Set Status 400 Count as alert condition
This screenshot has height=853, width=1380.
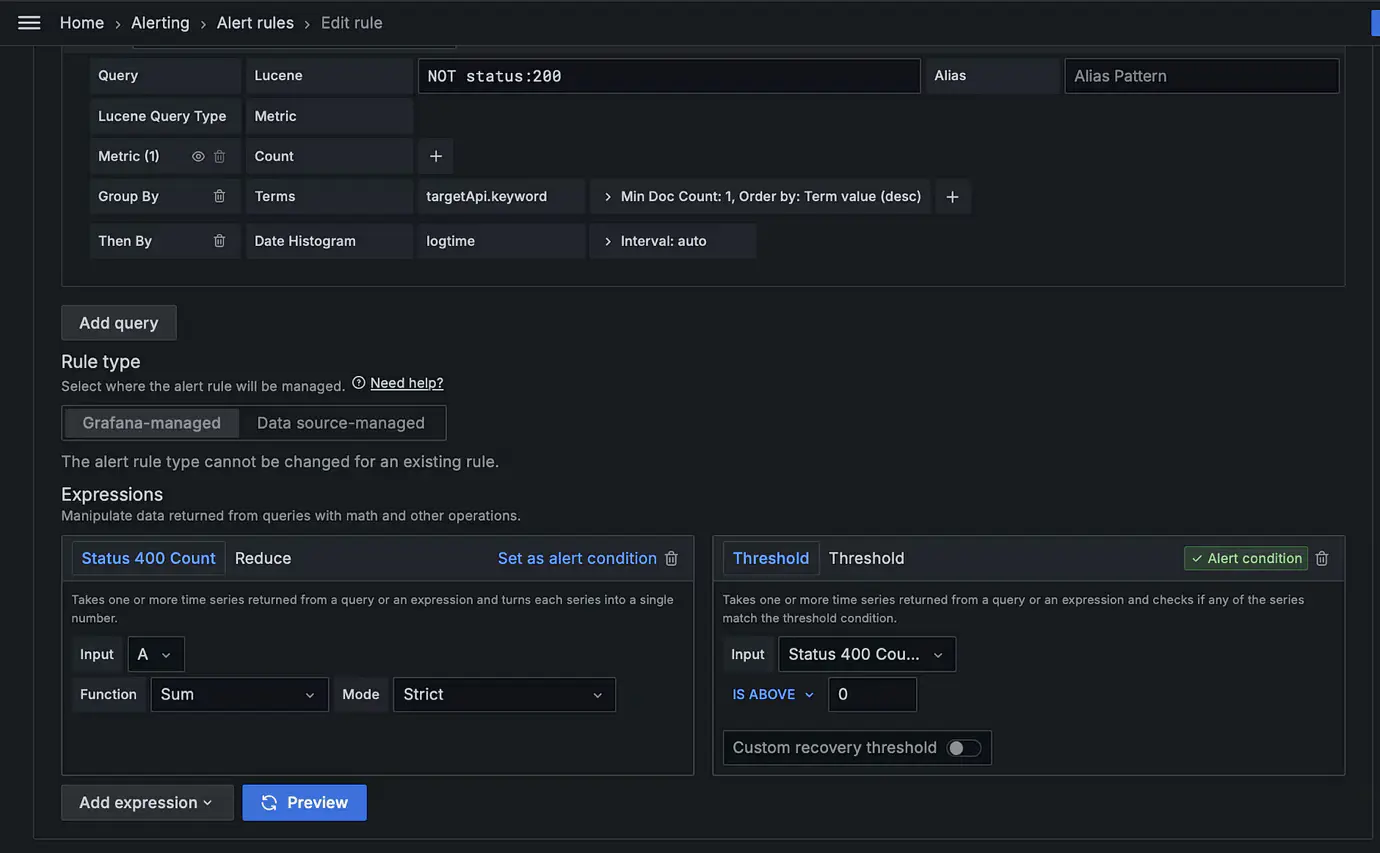point(577,558)
